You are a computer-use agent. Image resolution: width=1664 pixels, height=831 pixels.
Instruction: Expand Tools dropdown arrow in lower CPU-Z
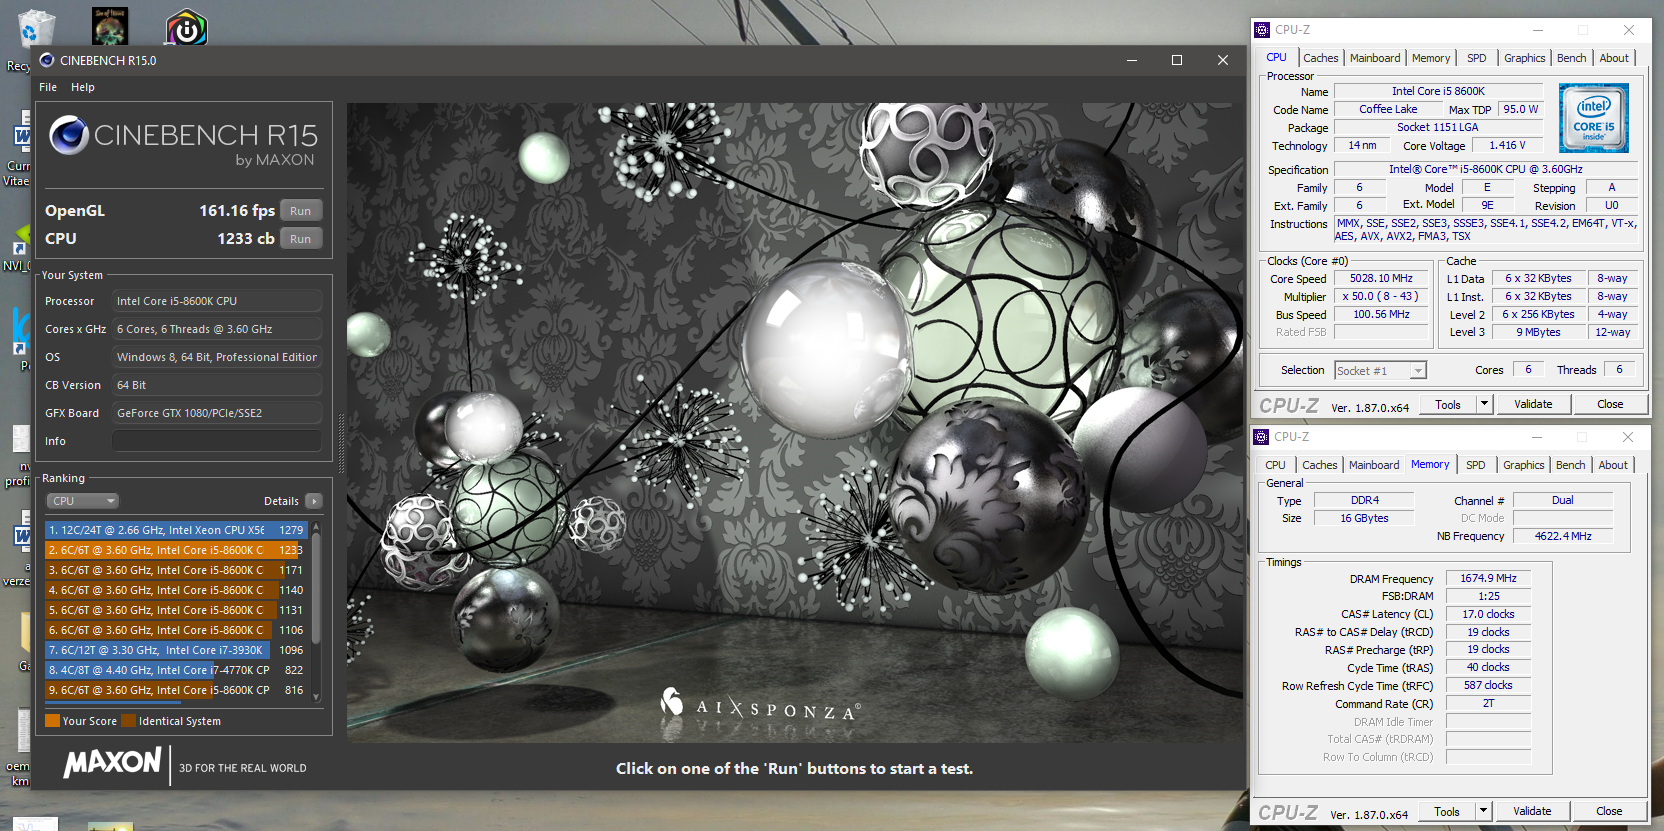coord(1483,812)
